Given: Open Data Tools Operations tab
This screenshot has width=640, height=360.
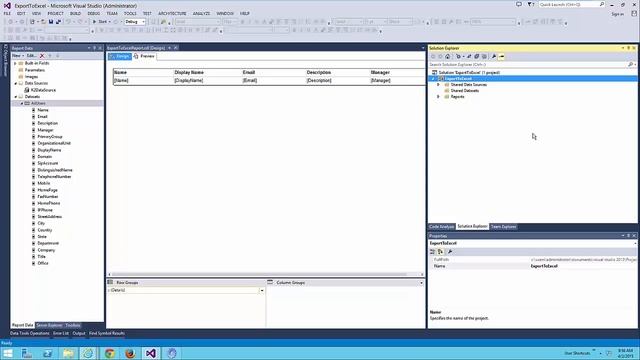Looking at the screenshot, I should pyautogui.click(x=29, y=333).
